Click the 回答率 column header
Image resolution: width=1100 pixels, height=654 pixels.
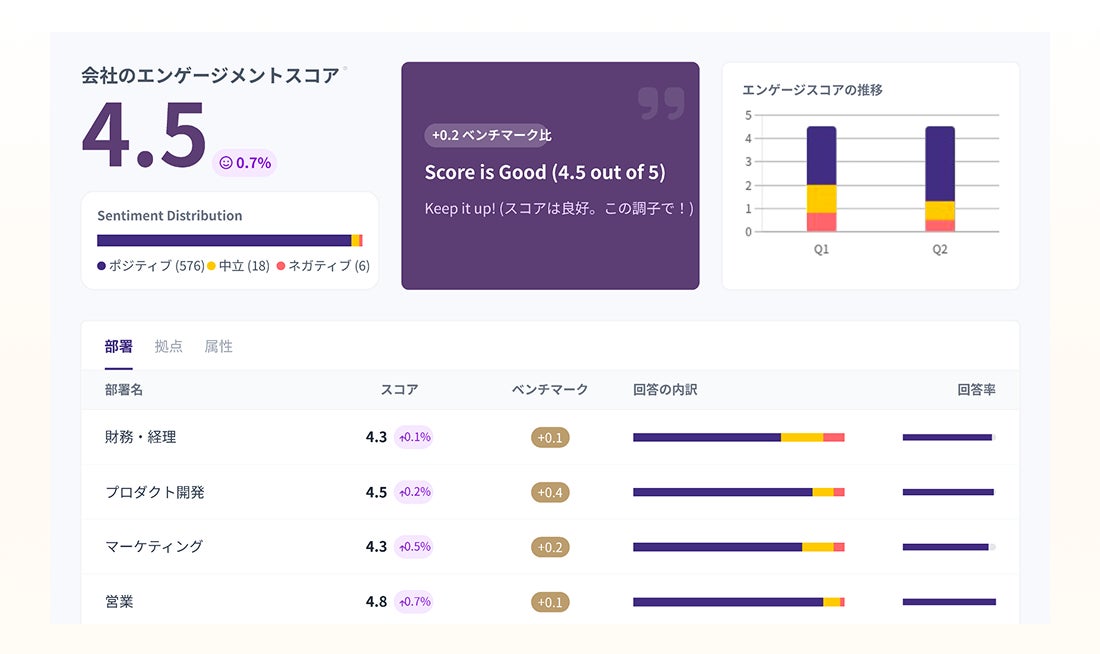point(976,390)
